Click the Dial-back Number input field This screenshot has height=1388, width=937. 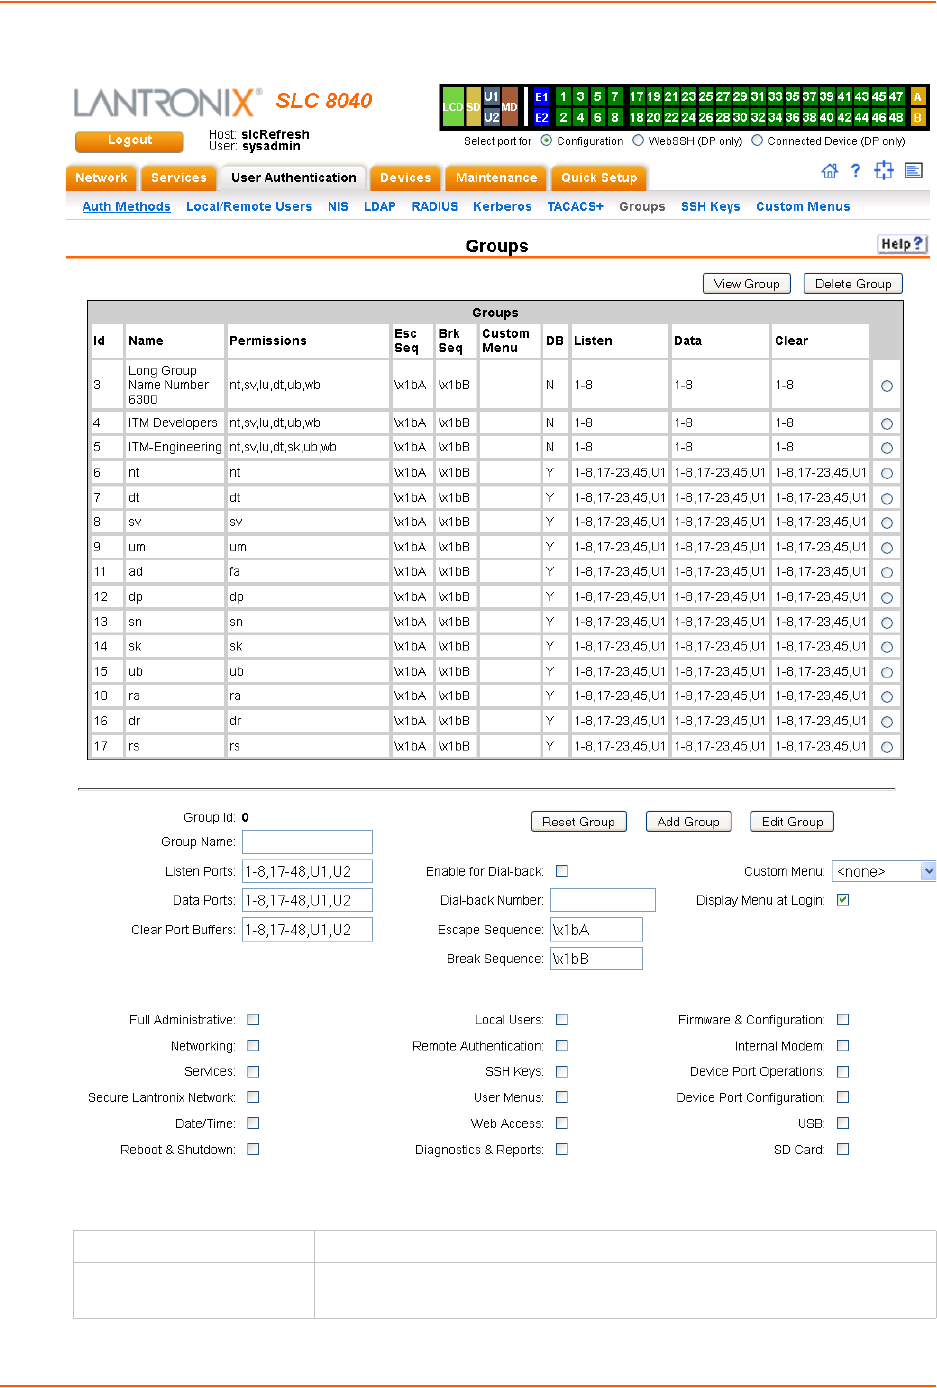(x=602, y=900)
